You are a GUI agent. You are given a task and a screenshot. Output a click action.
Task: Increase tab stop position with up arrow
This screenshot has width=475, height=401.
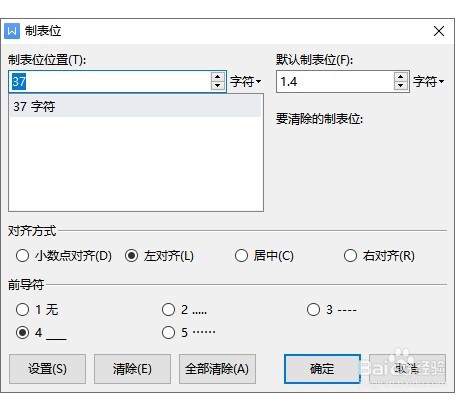217,77
